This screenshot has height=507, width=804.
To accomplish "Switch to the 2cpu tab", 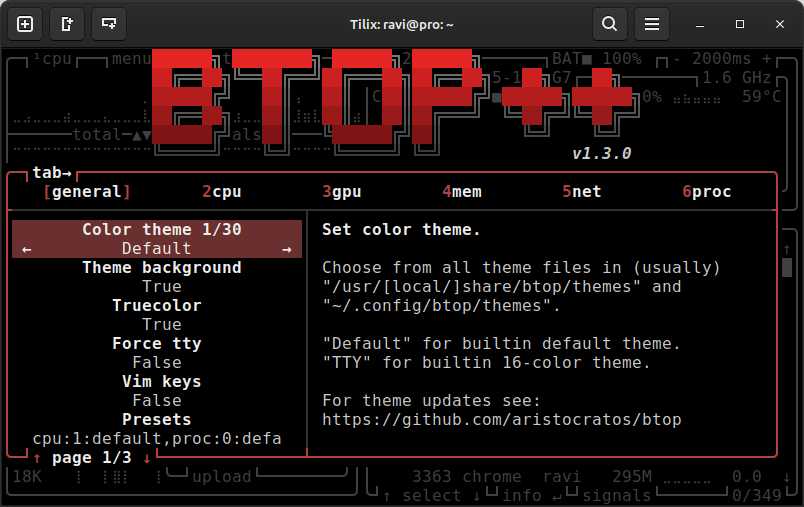I will point(222,192).
